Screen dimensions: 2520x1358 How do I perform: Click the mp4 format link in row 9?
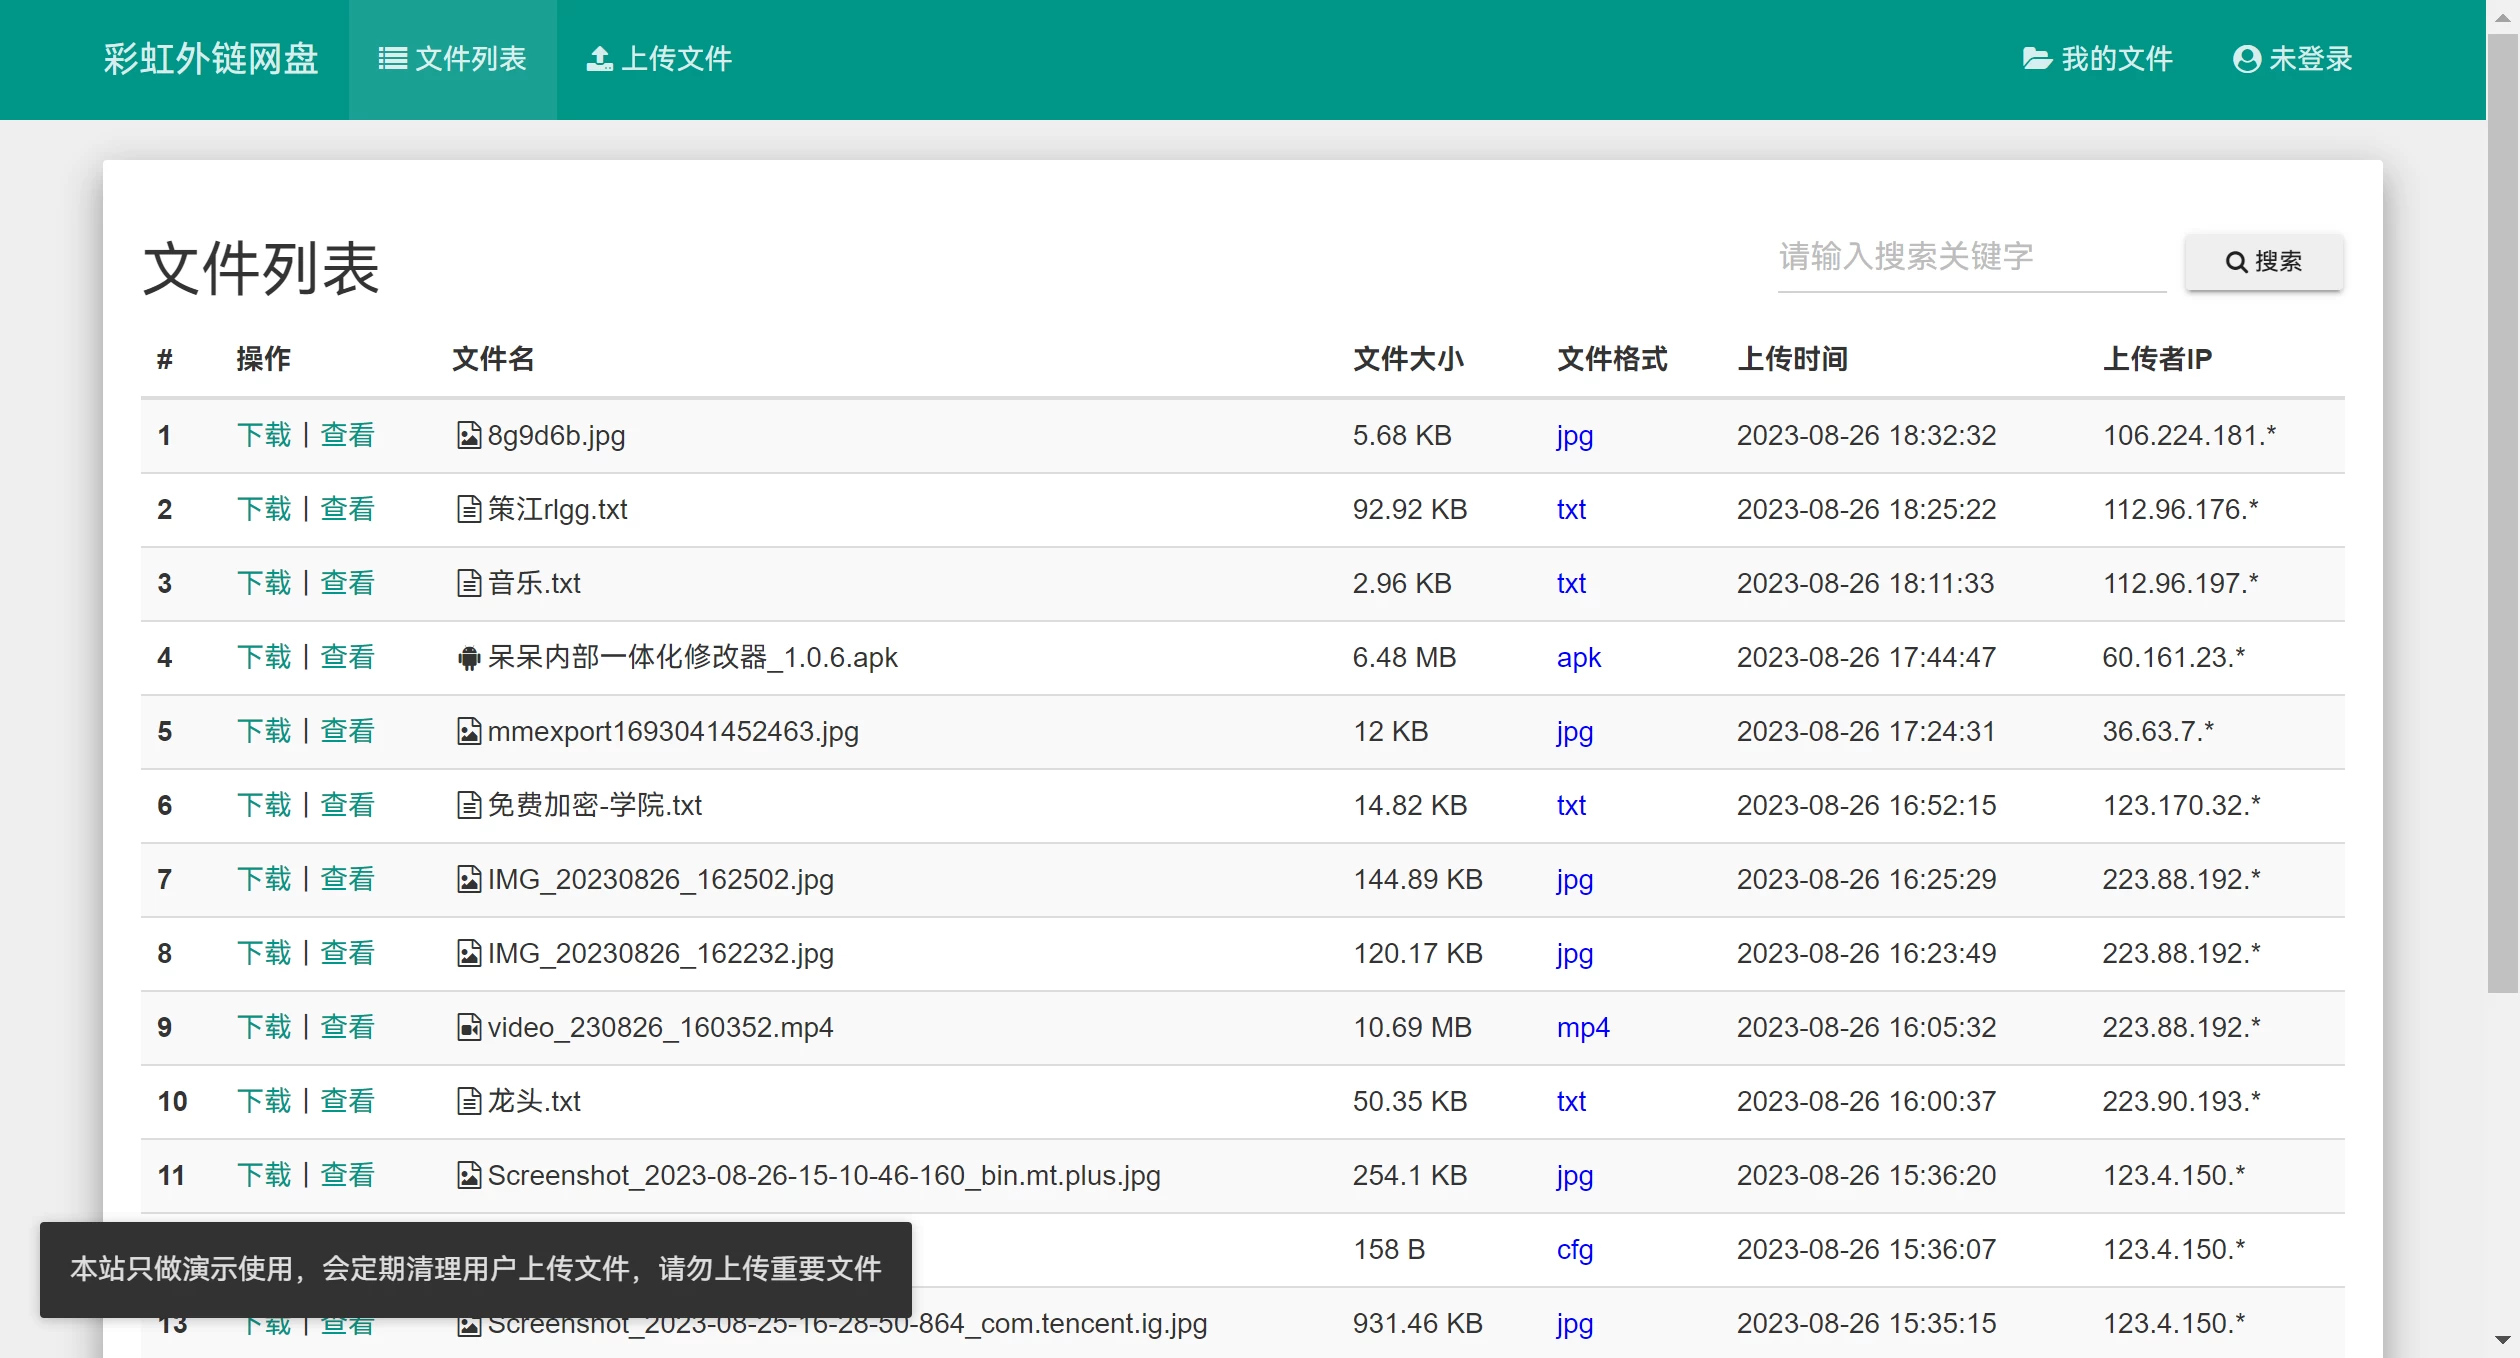[x=1582, y=1027]
